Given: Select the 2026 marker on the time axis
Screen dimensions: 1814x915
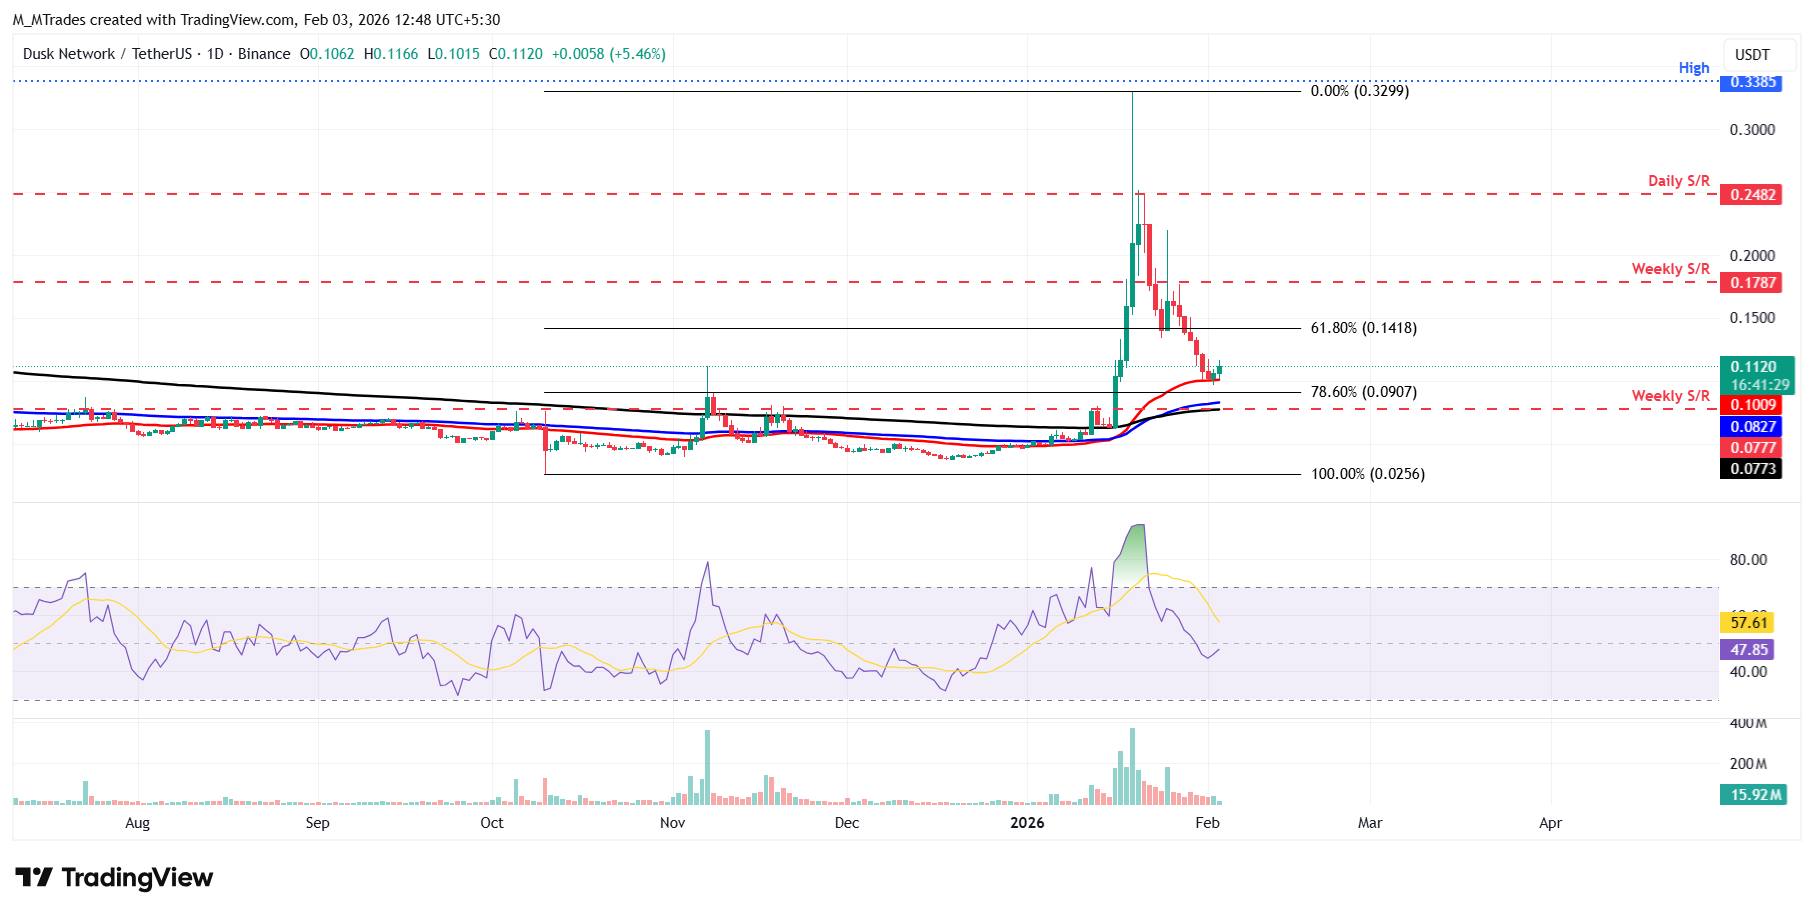Looking at the screenshot, I should (1028, 823).
